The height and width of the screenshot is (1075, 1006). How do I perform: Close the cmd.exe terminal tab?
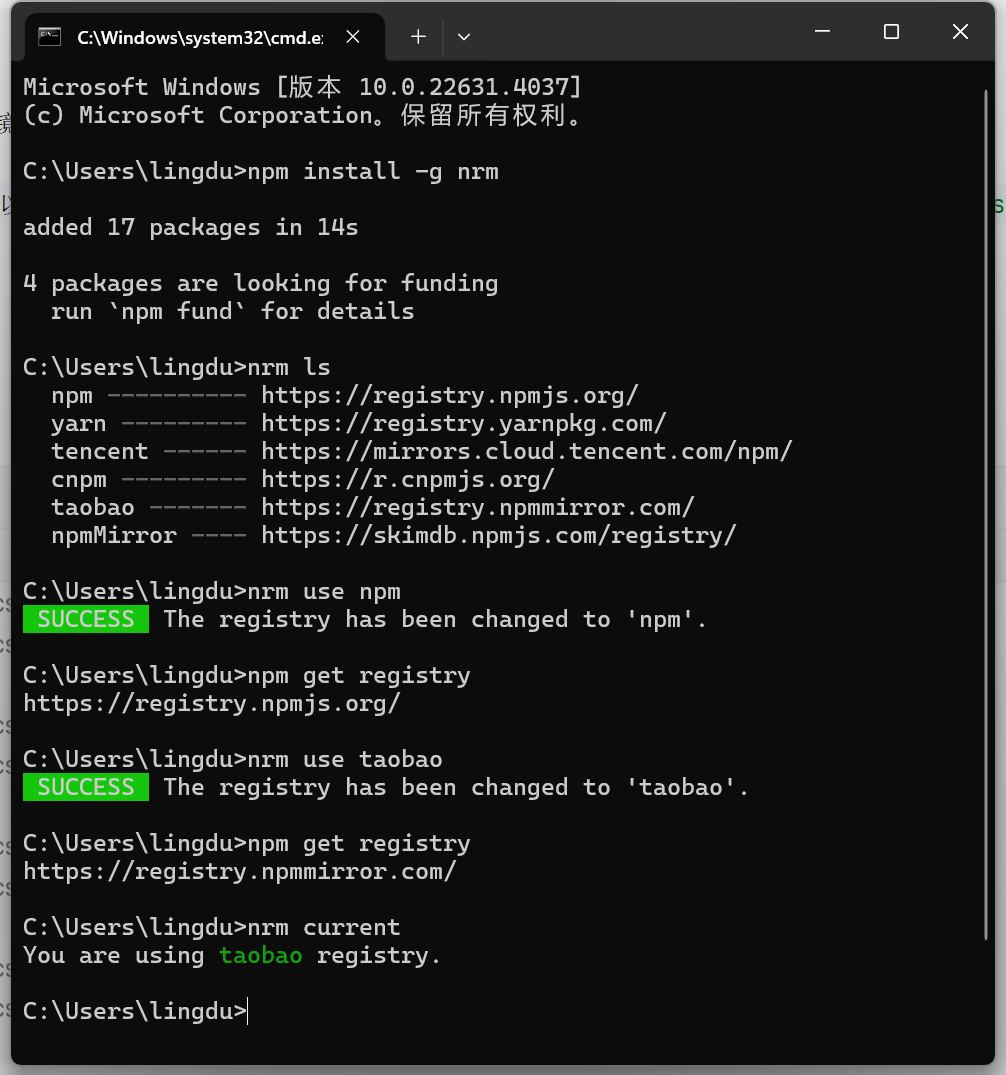(353, 37)
